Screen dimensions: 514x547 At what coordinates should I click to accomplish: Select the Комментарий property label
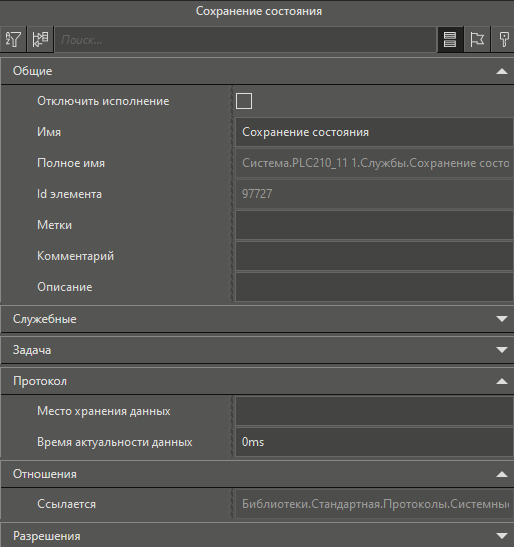click(75, 256)
